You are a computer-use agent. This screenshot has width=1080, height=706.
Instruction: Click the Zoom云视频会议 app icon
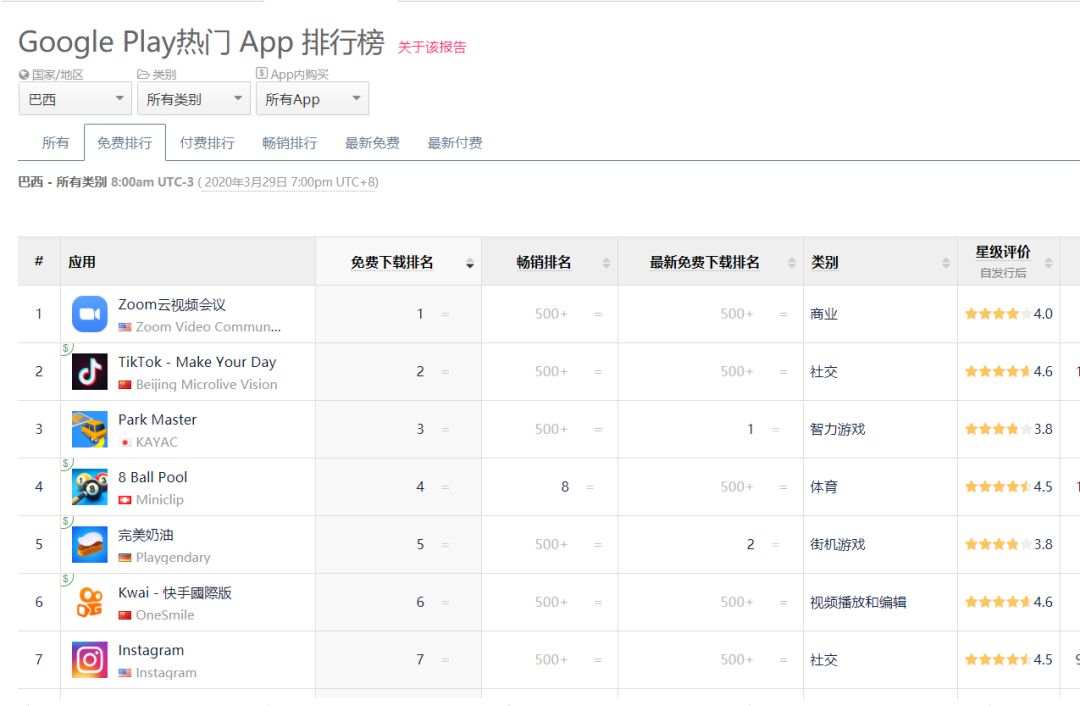click(89, 312)
